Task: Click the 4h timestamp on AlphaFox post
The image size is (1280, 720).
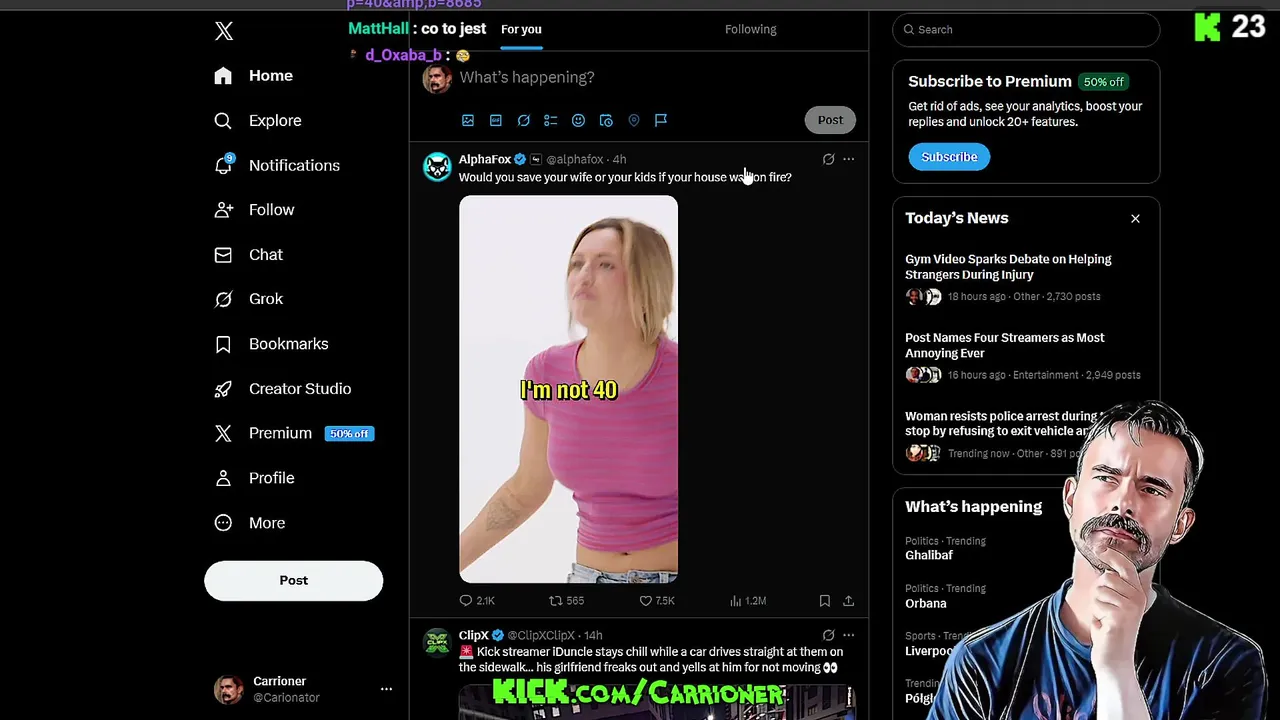Action: point(619,160)
